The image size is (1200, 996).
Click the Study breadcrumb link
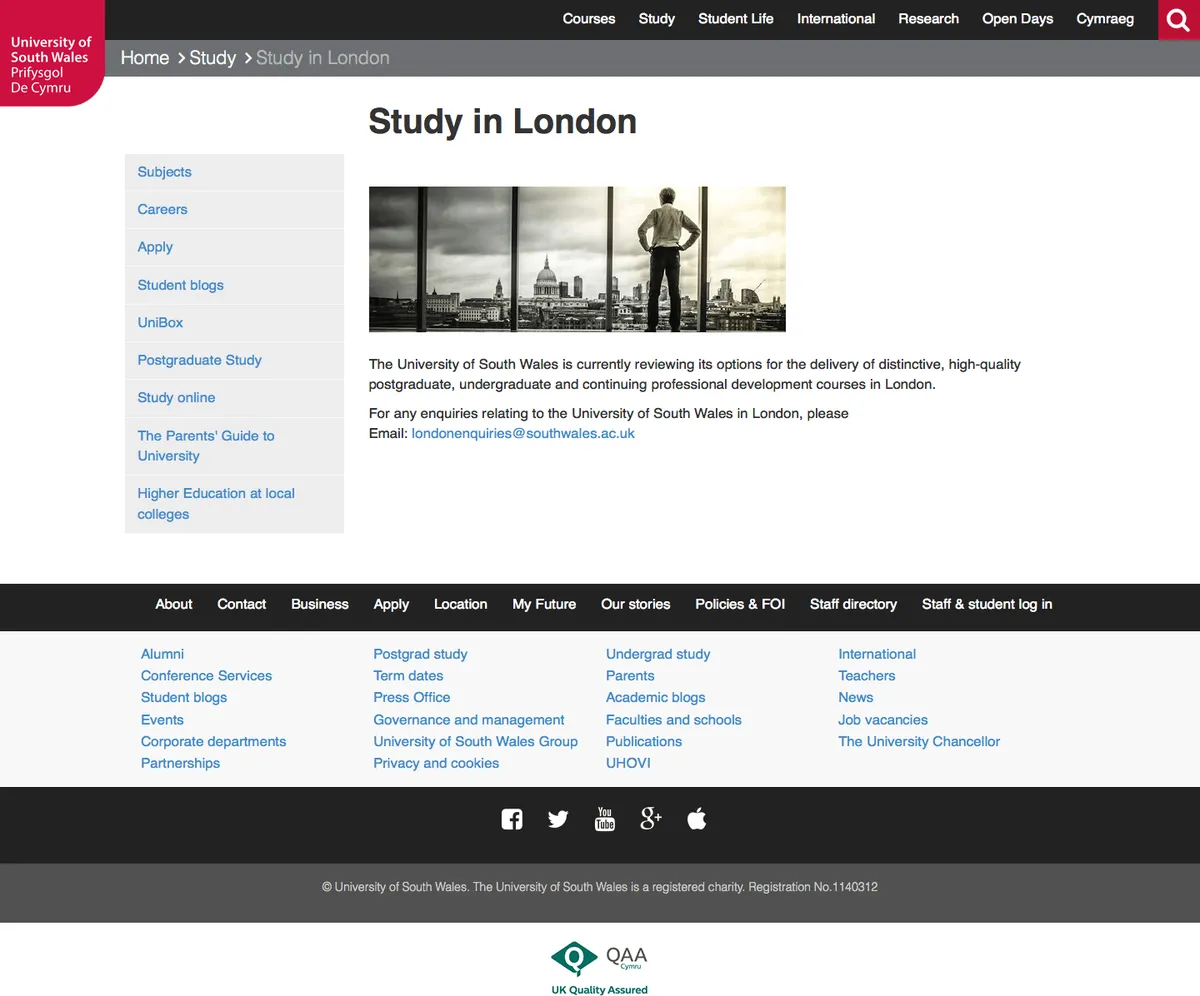click(x=212, y=58)
